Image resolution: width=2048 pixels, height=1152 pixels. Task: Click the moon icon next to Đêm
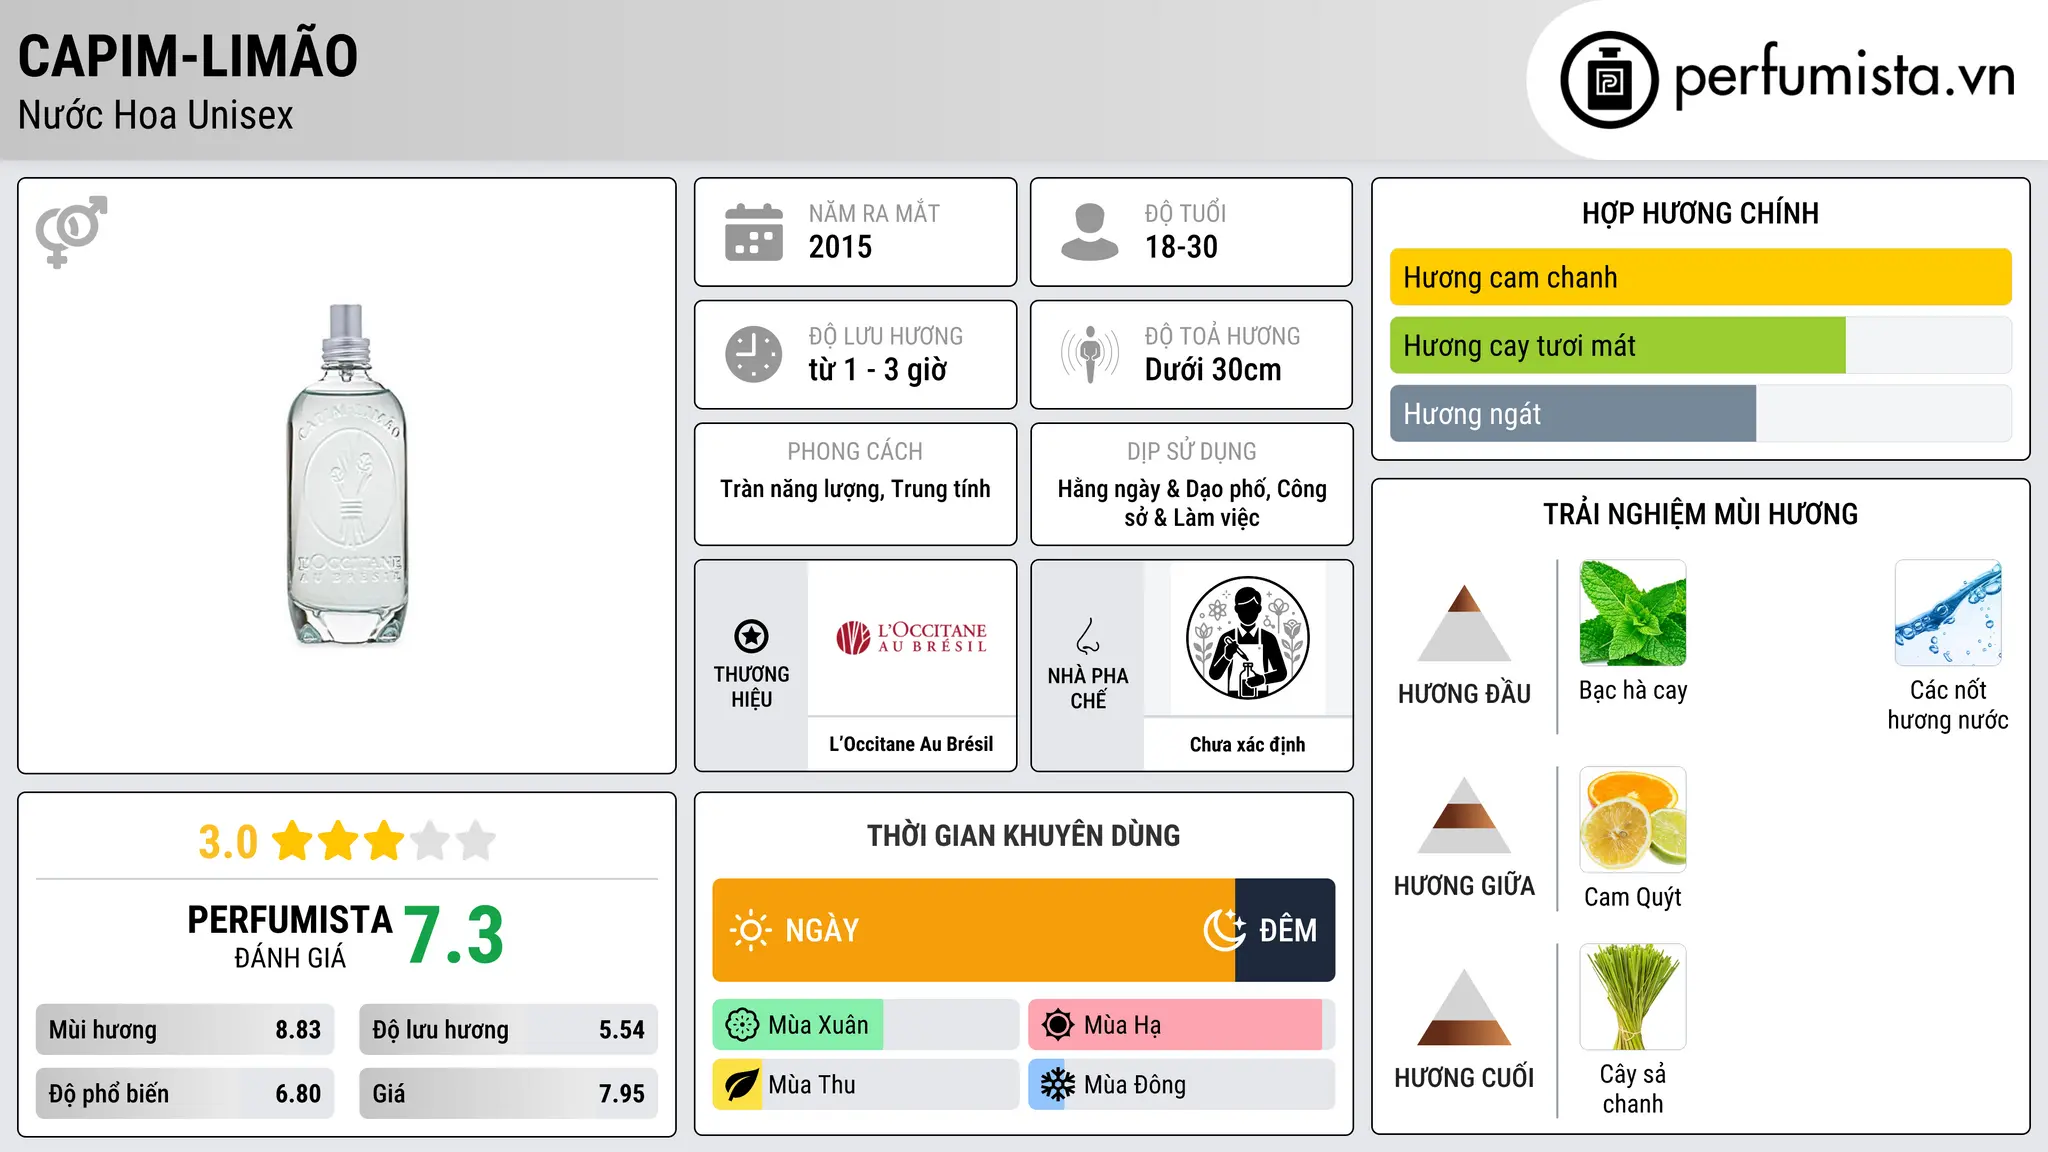coord(1224,930)
